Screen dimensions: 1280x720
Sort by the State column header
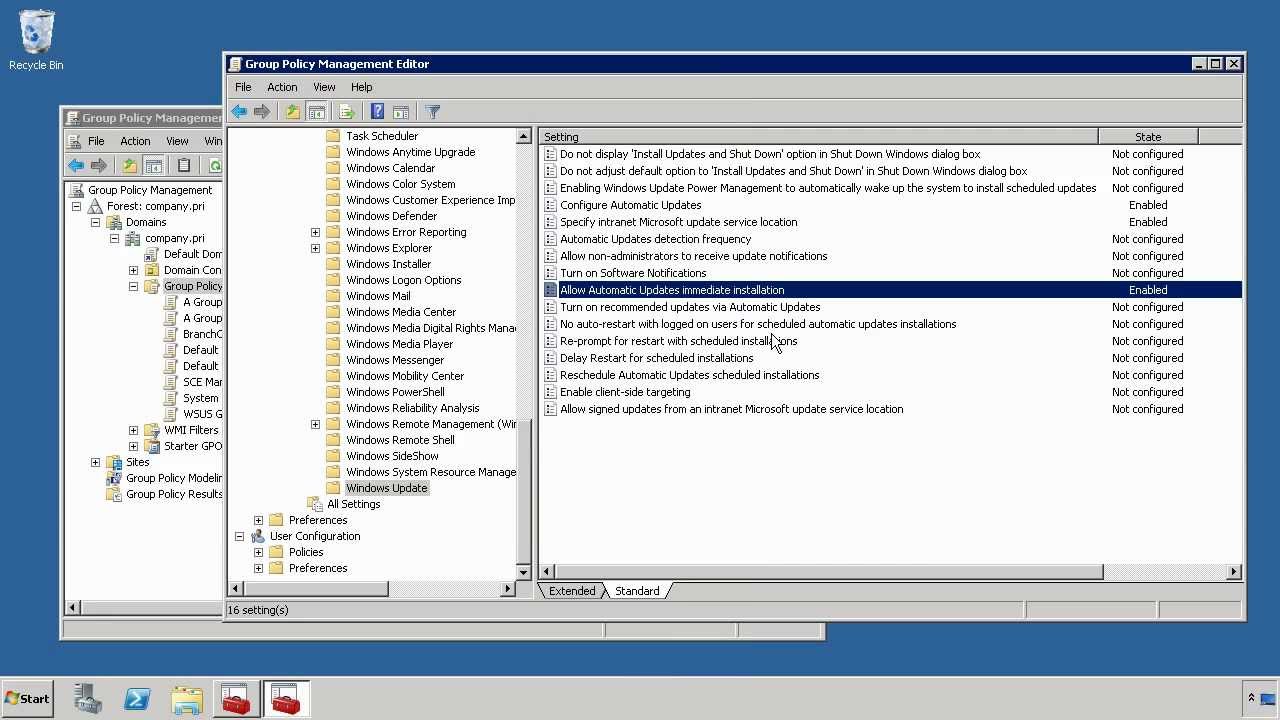[1148, 137]
